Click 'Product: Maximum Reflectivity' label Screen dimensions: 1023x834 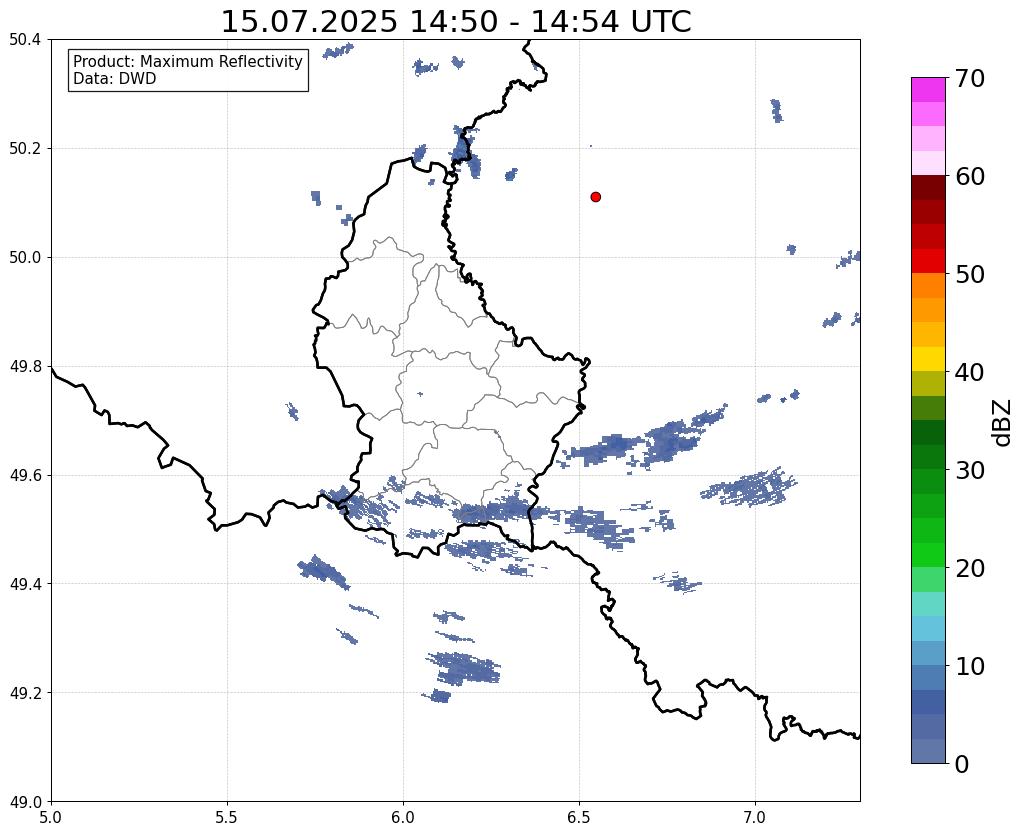(x=188, y=61)
